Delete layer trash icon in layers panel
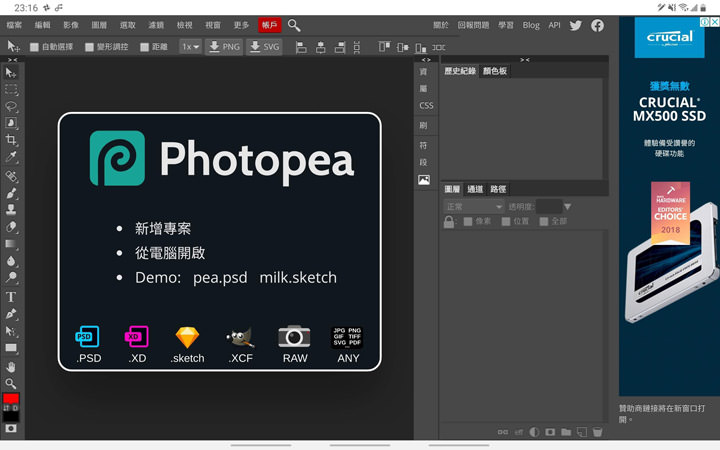Viewport: 720px width, 450px height. pos(597,432)
